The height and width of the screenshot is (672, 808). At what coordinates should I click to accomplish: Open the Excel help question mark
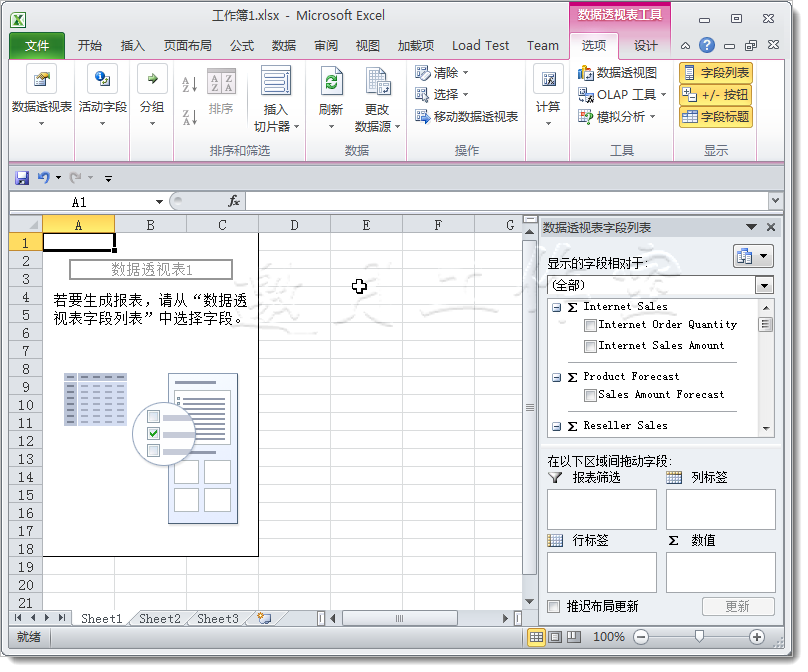tap(707, 45)
